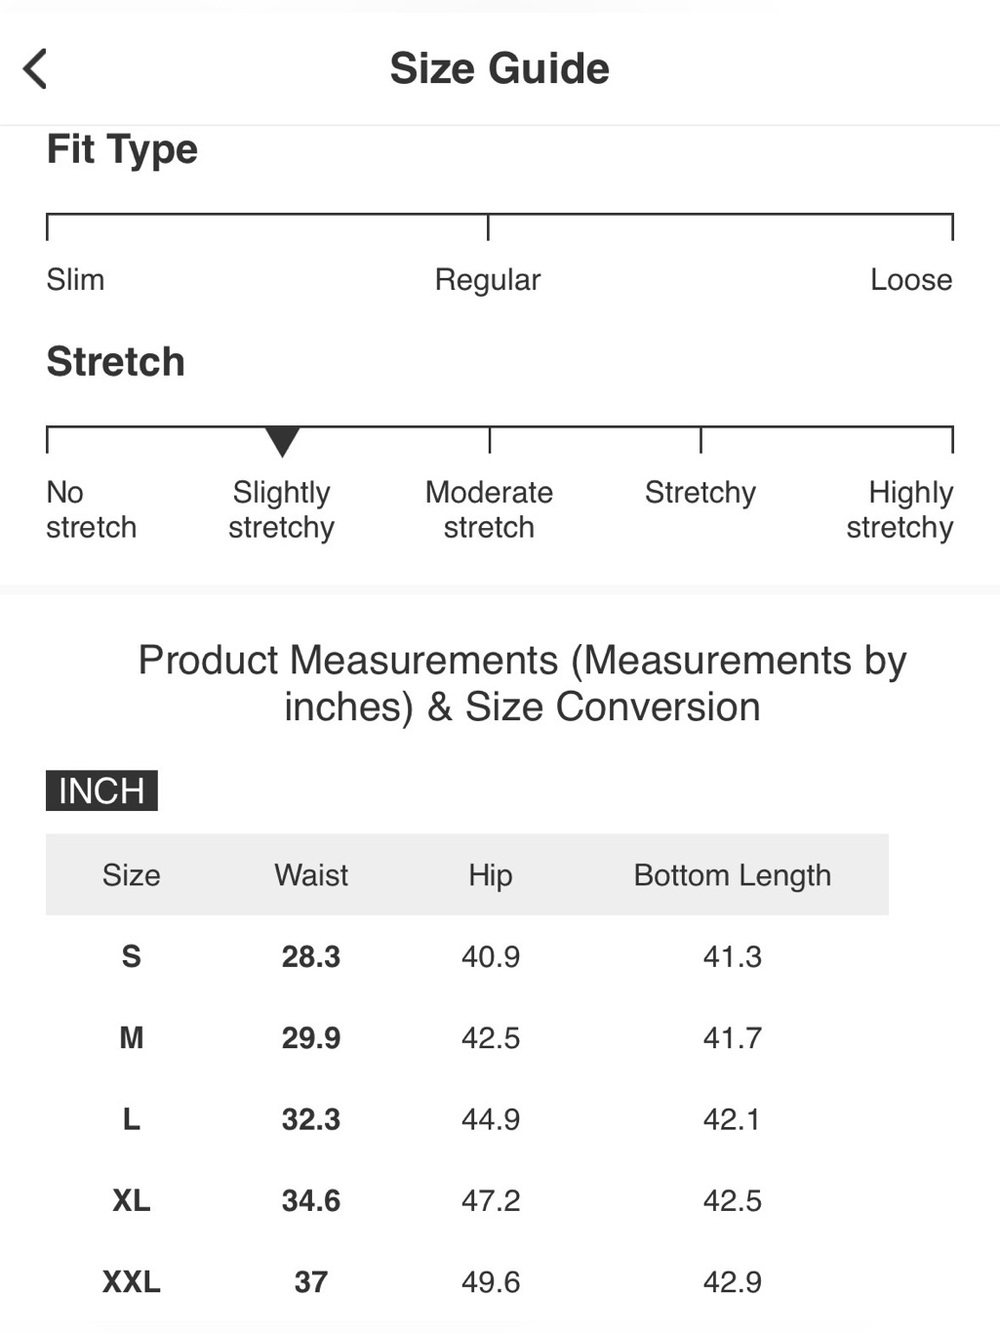
Task: Click the Moderate stretch label
Action: click(489, 510)
